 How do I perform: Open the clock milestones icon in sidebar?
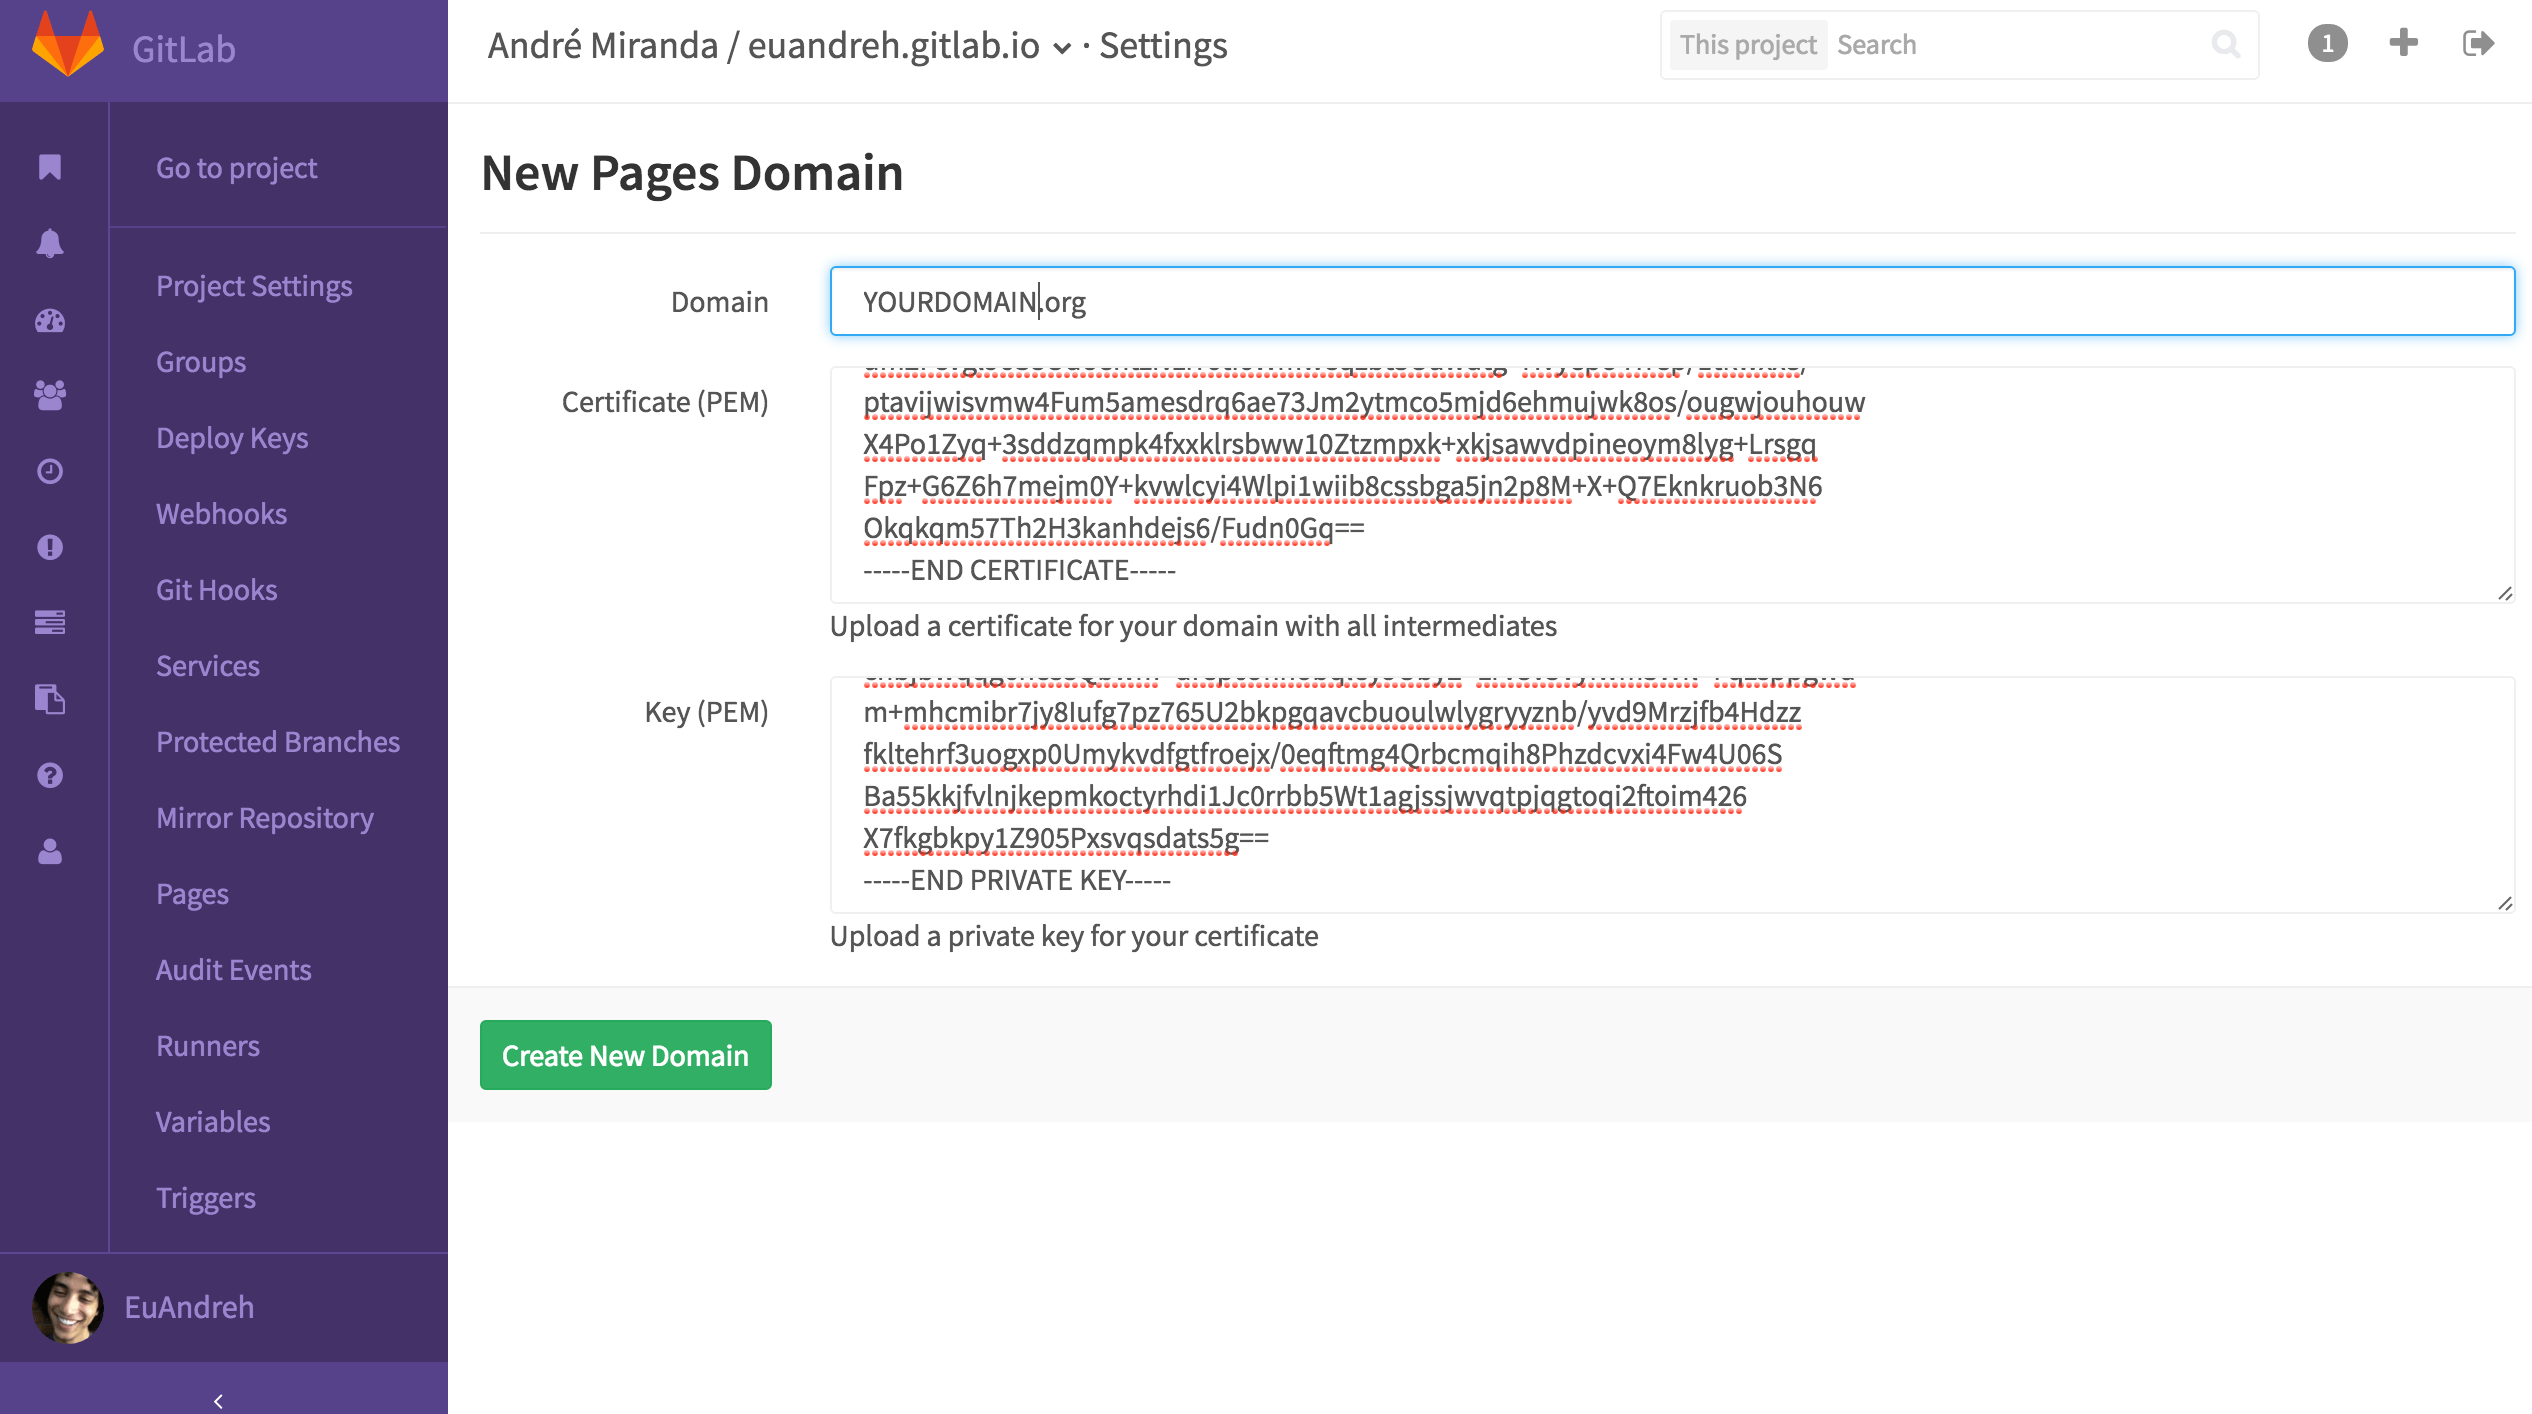(50, 471)
